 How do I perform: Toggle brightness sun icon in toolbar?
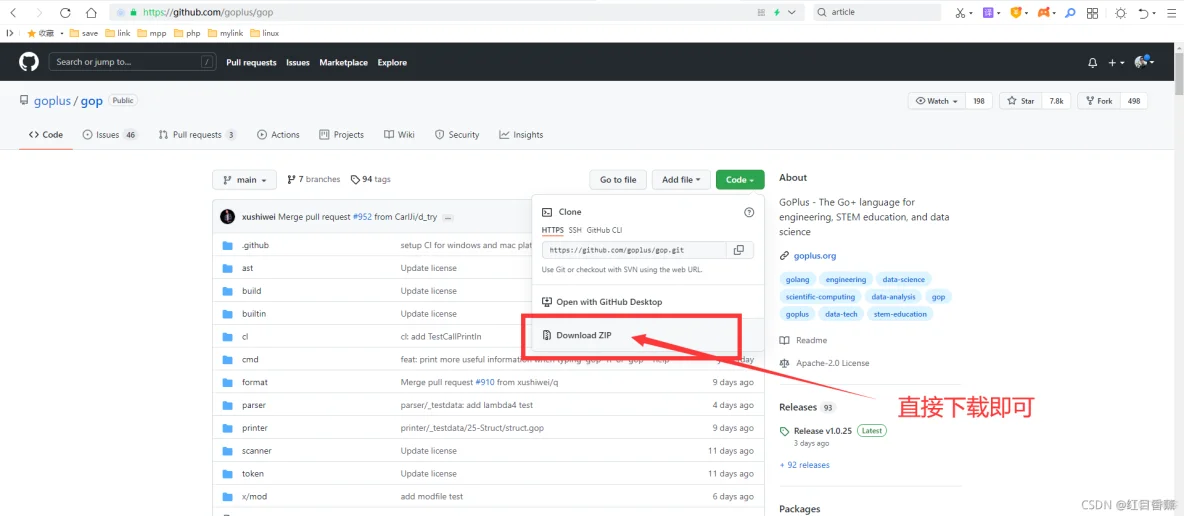click(1121, 13)
